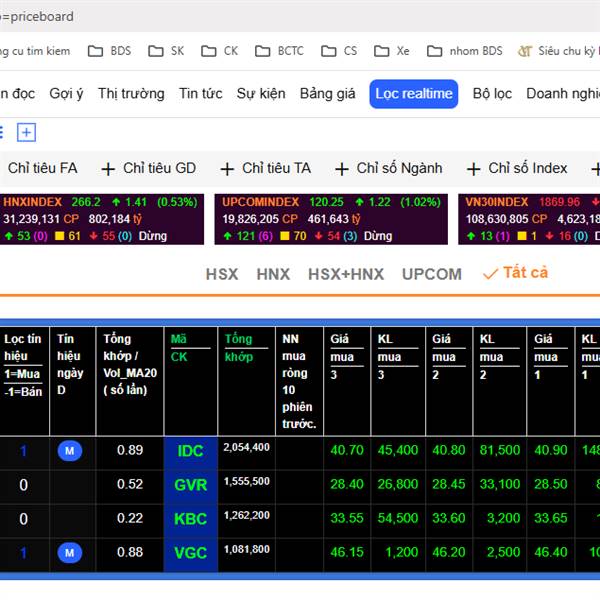Viewport: 600px width, 600px height.
Task: Sort by NN mua ròng 10 phiên header
Action: (299, 381)
